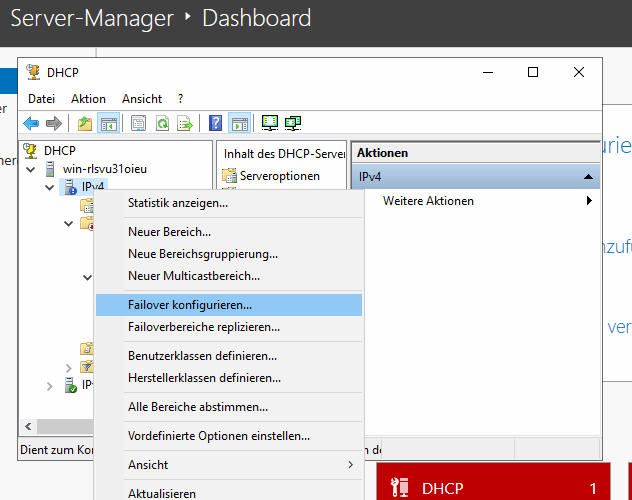Open the Aktion menu
The width and height of the screenshot is (632, 500).
(88, 99)
